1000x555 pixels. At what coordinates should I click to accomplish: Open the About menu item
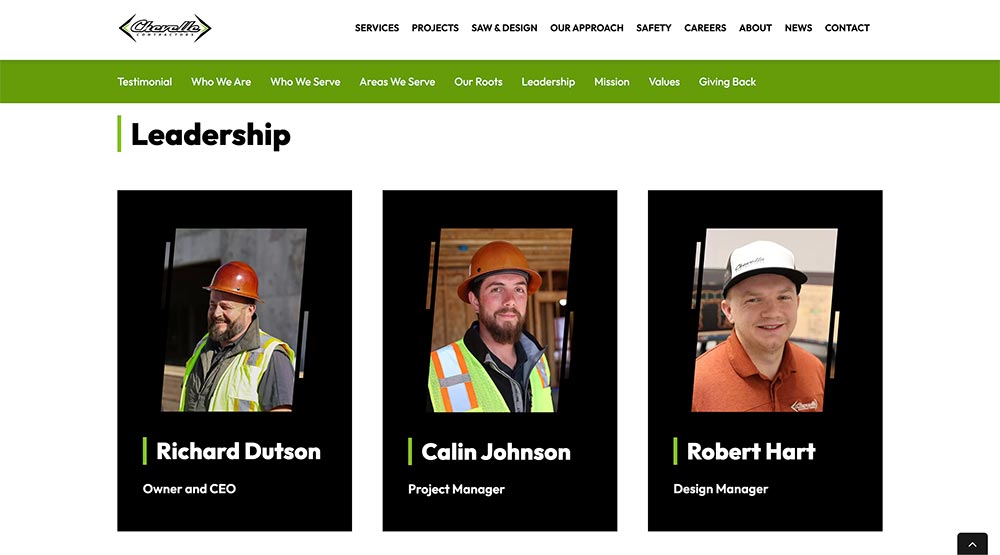(755, 28)
